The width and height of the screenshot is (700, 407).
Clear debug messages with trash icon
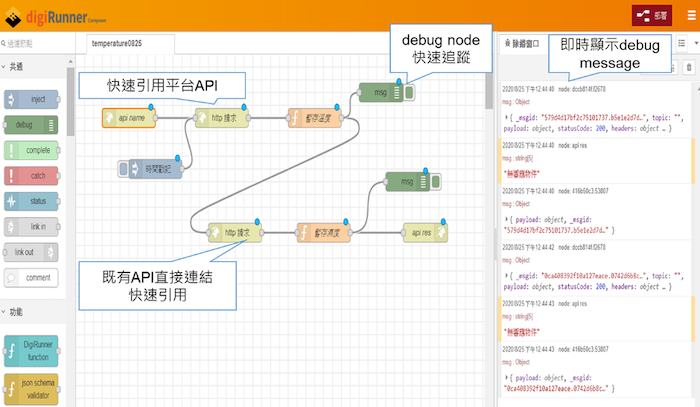pos(689,67)
